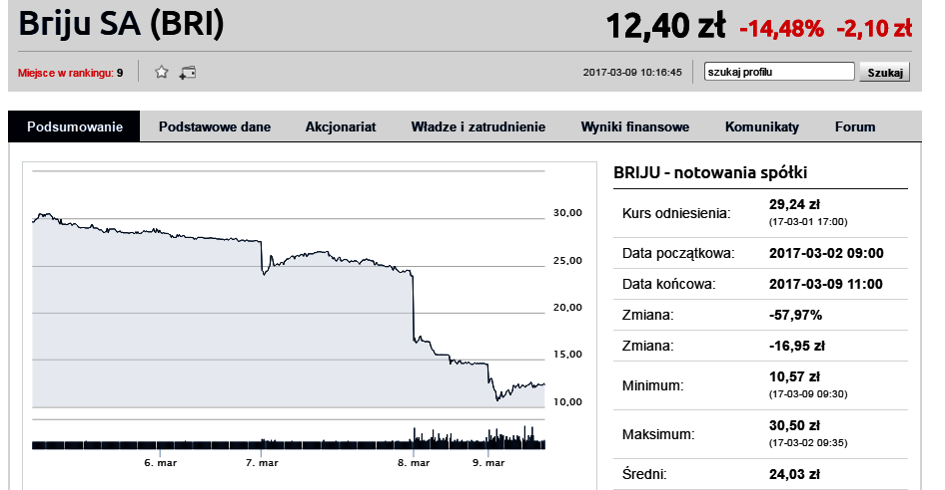The image size is (945, 490).
Task: Click the star icon to add favorite
Action: click(161, 72)
